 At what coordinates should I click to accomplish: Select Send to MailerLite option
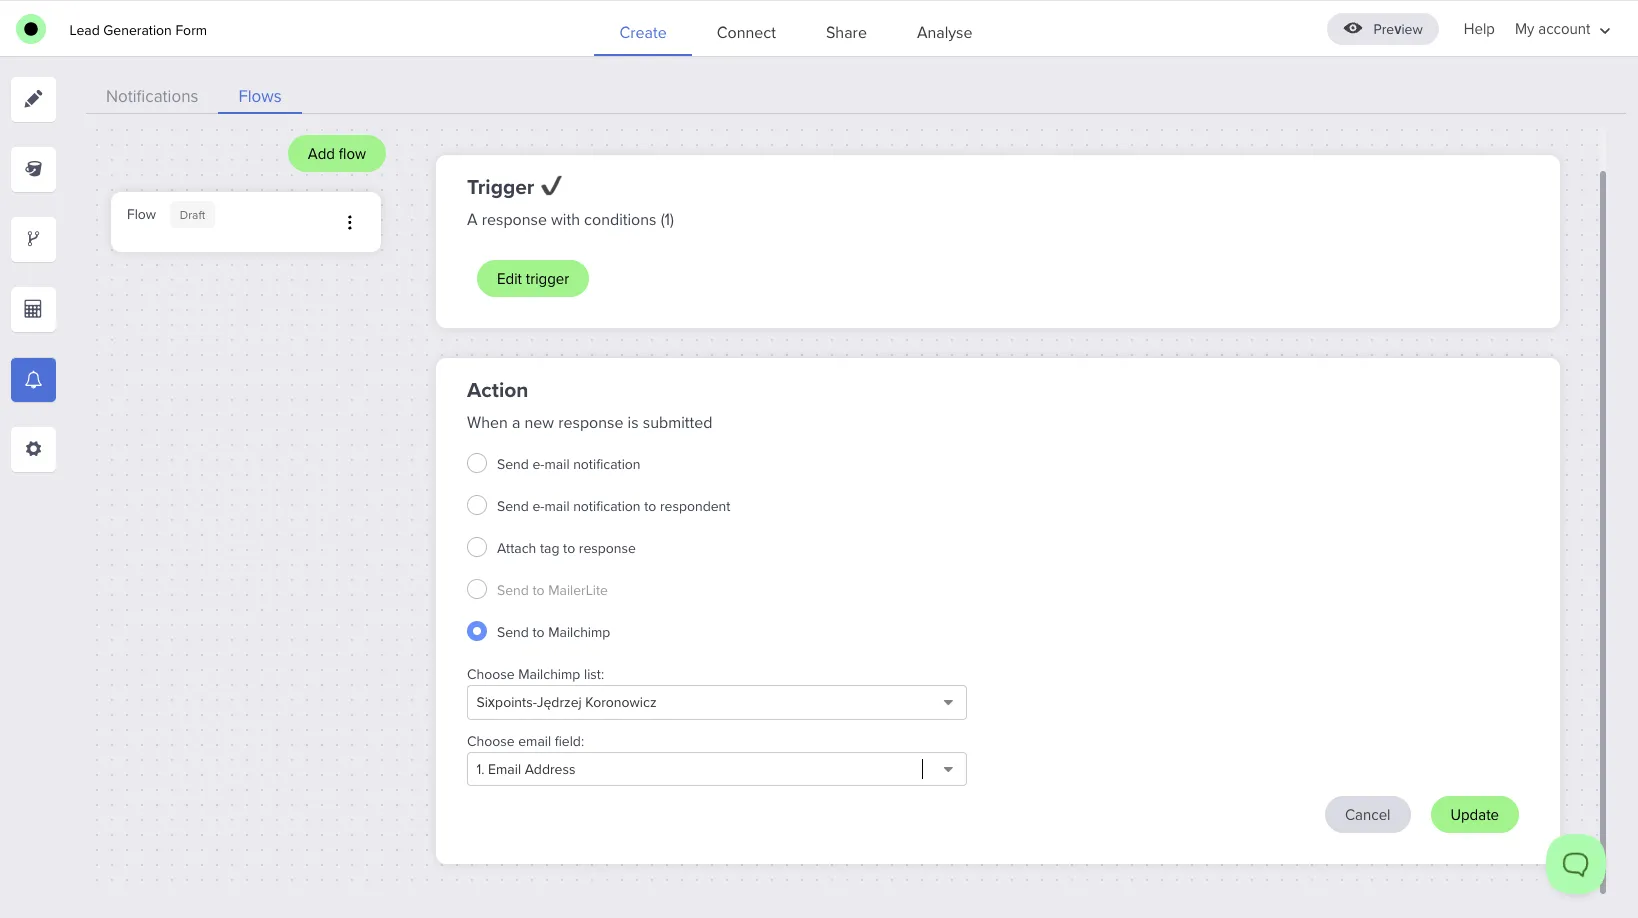(x=477, y=589)
